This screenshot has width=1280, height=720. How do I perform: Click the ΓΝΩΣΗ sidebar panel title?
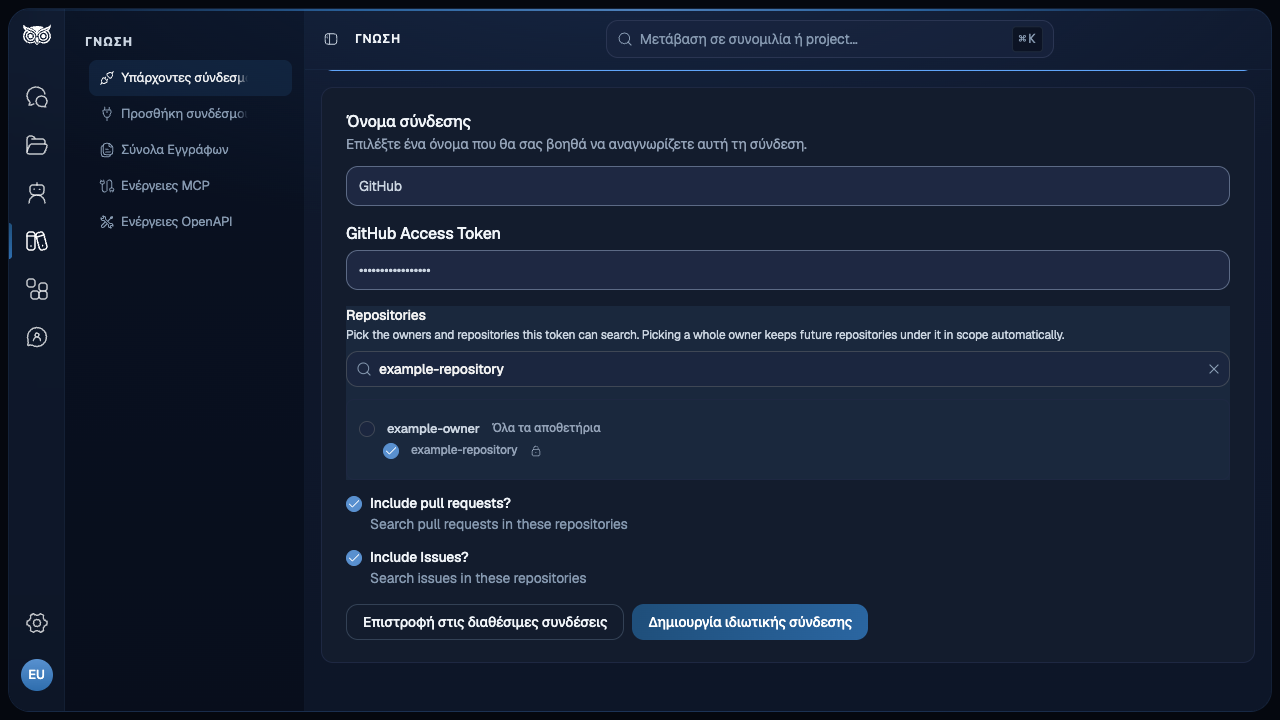pos(109,42)
